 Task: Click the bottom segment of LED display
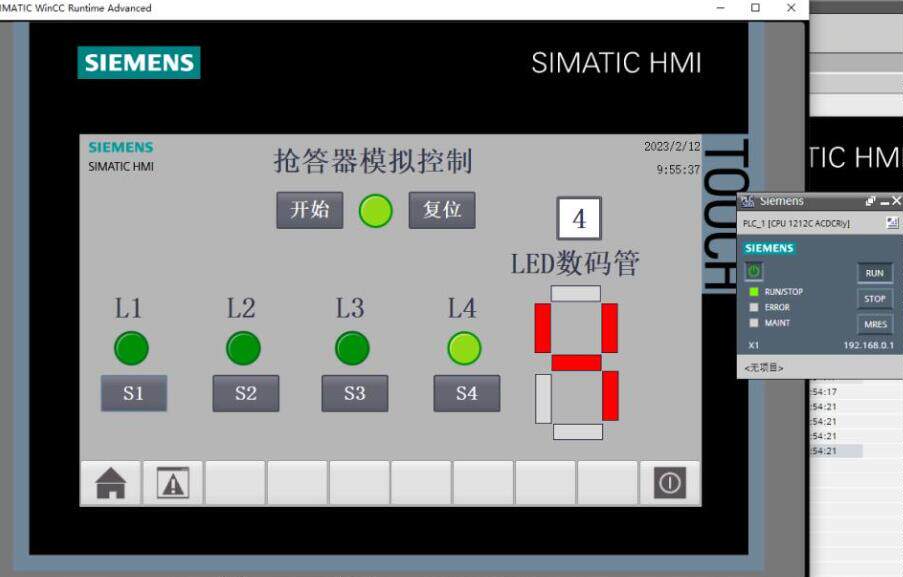pyautogui.click(x=578, y=432)
